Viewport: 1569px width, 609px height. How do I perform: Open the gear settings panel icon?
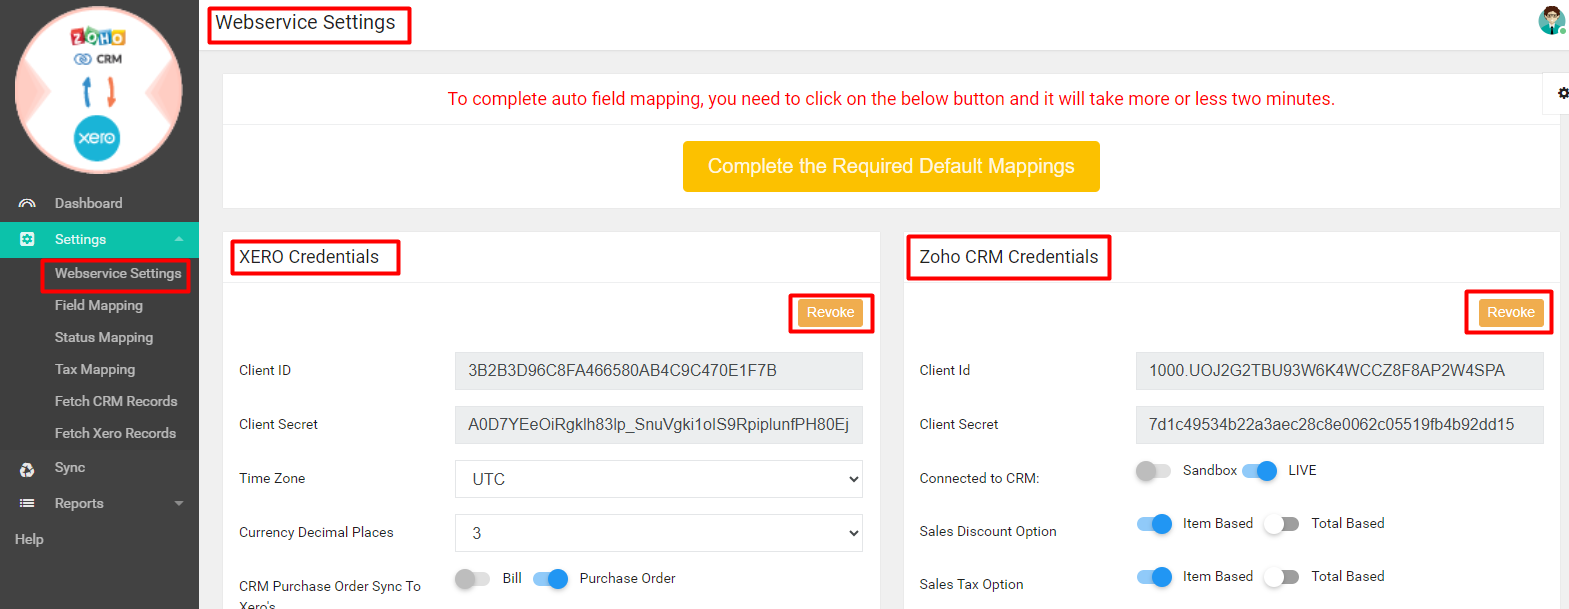tap(1562, 93)
